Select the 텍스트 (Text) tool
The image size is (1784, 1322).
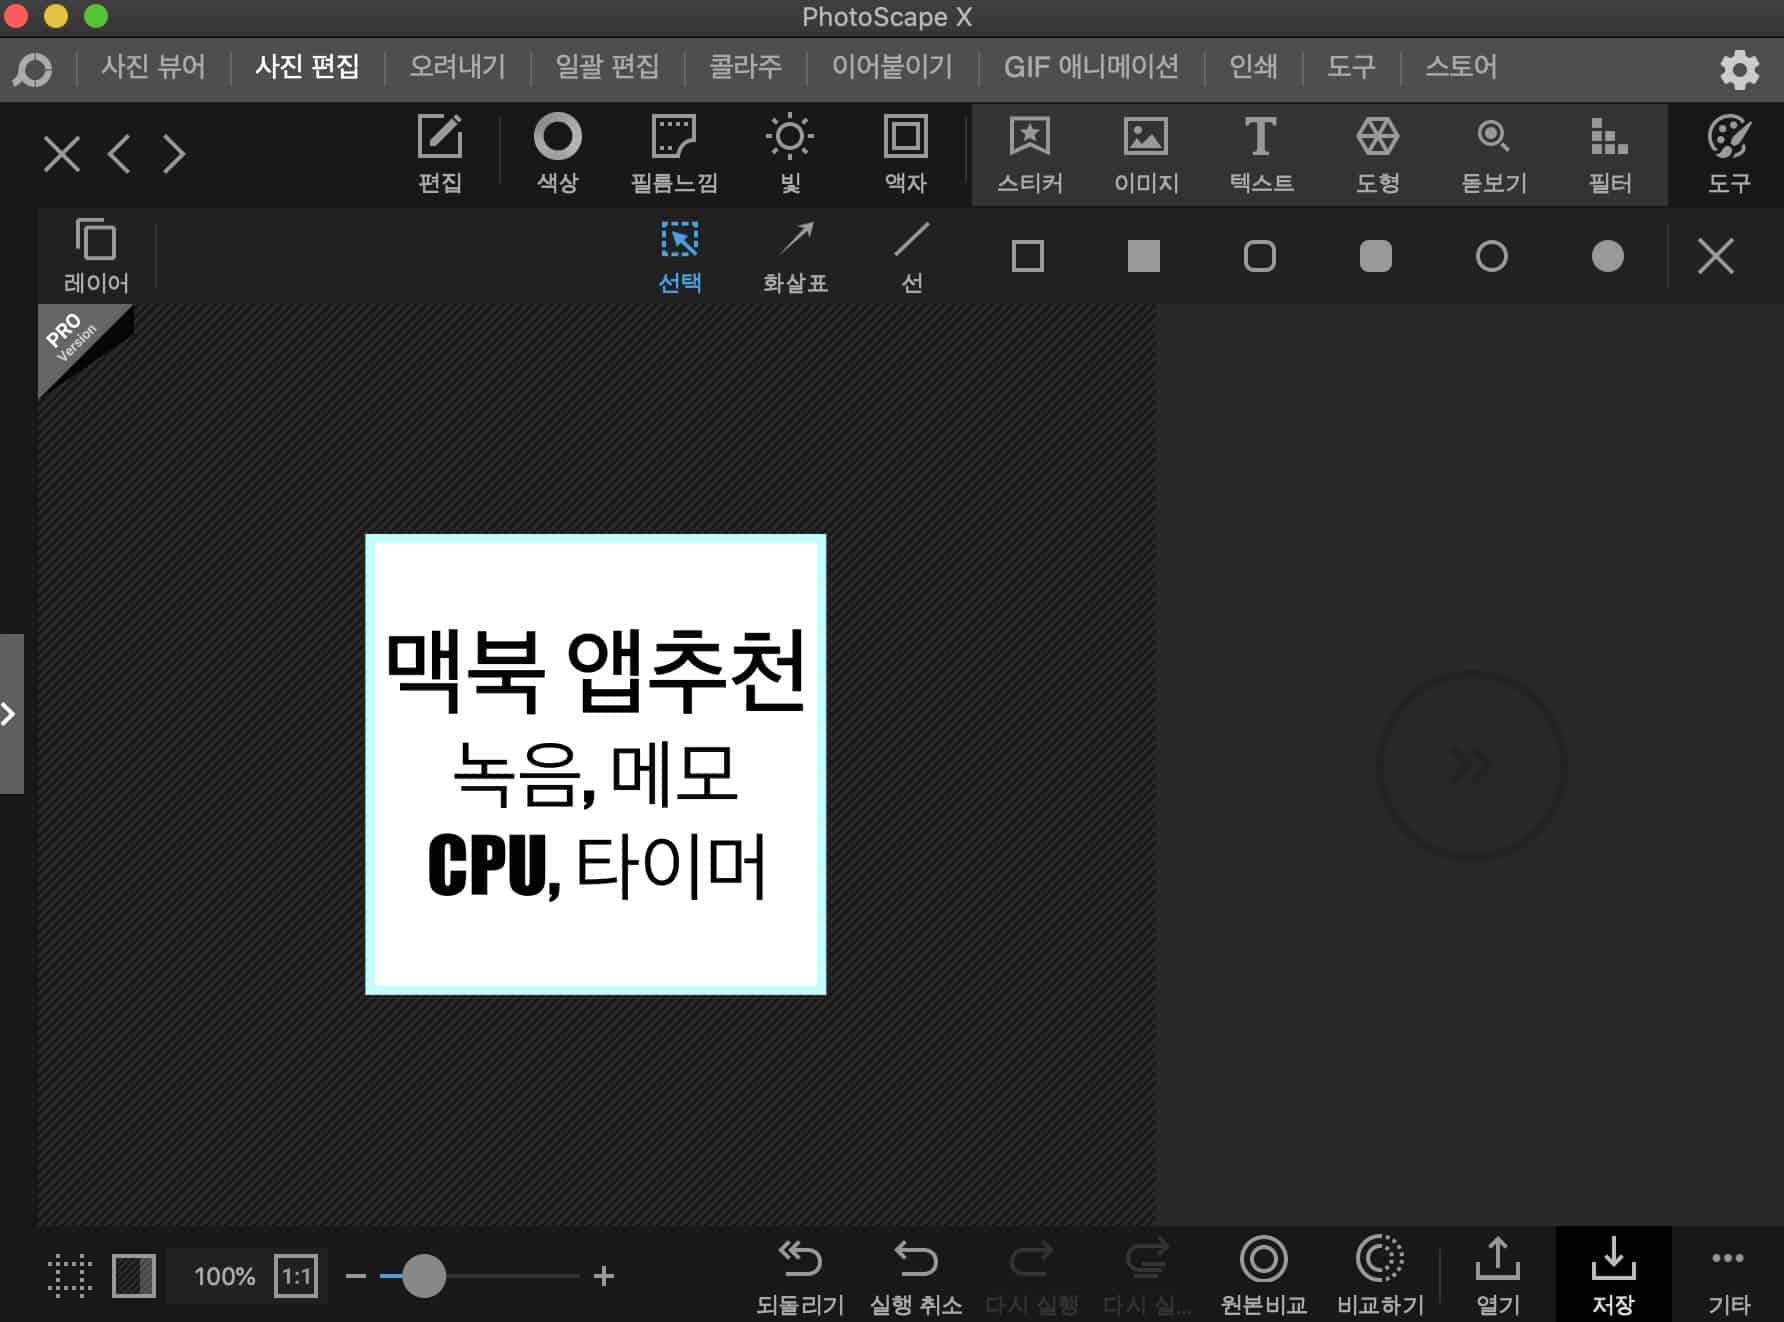tap(1261, 152)
